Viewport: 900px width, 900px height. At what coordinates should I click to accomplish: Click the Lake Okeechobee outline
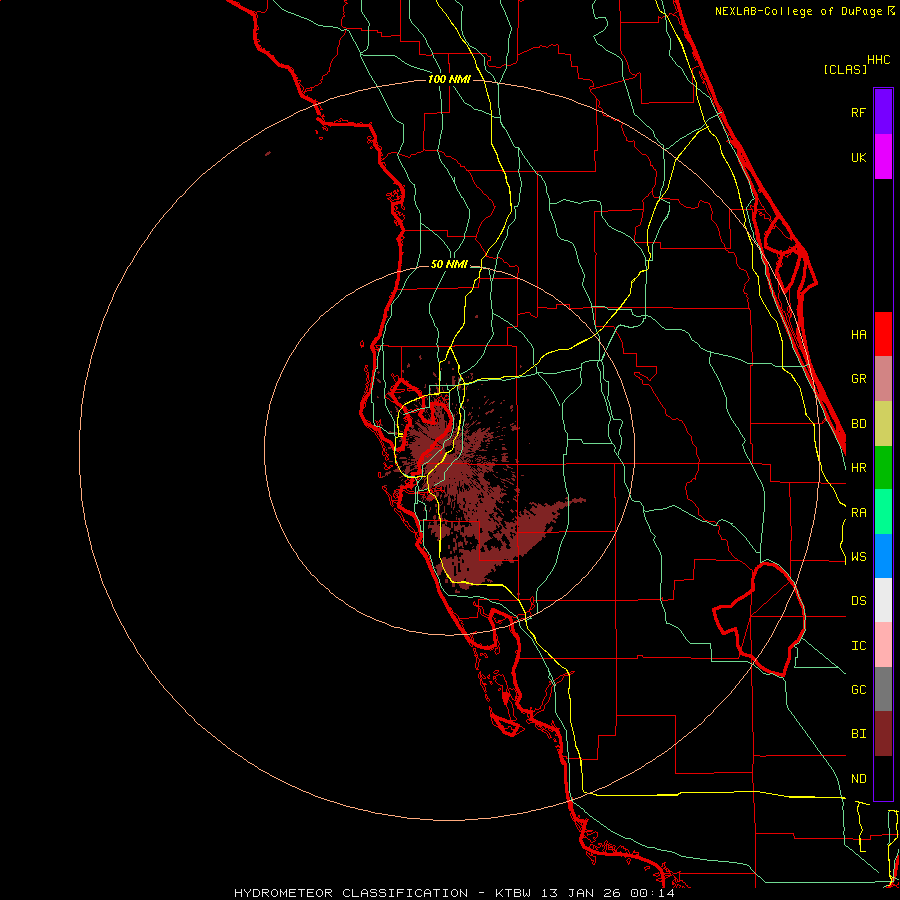(x=759, y=619)
